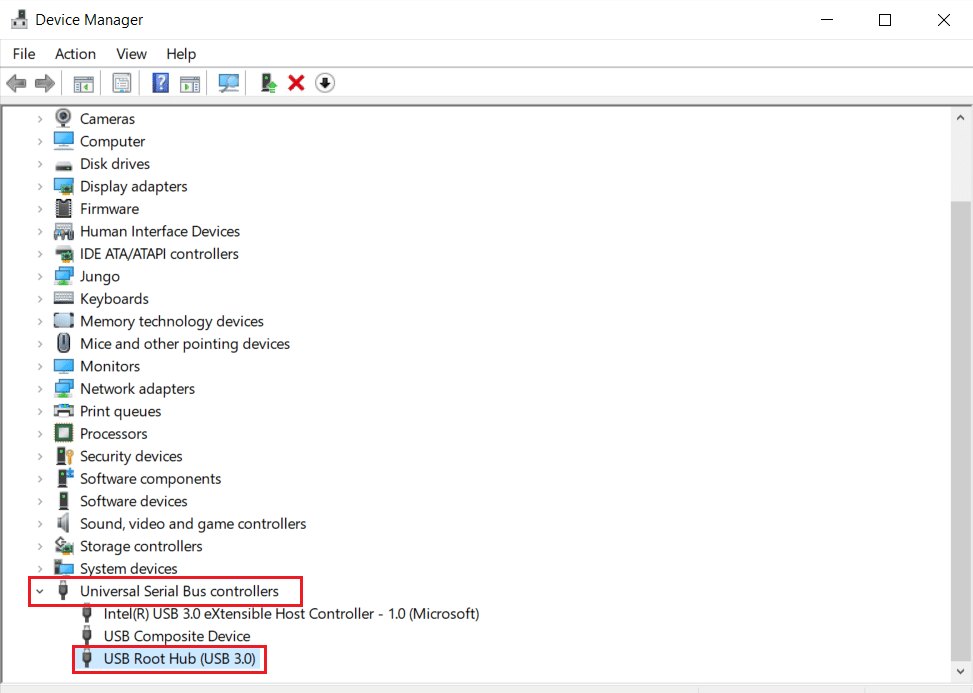The width and height of the screenshot is (973, 693).
Task: Expand the Sound, video and game controllers node
Action: [40, 524]
